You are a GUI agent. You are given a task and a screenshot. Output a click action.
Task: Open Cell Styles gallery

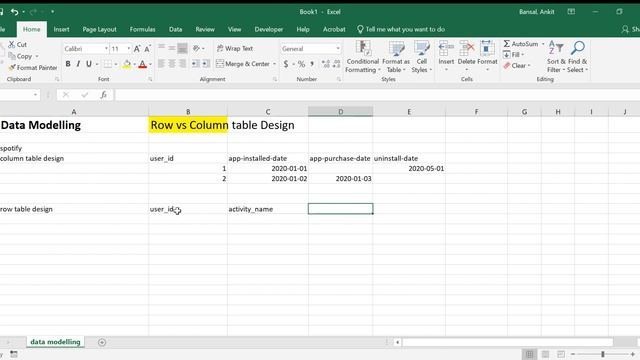[x=422, y=57]
